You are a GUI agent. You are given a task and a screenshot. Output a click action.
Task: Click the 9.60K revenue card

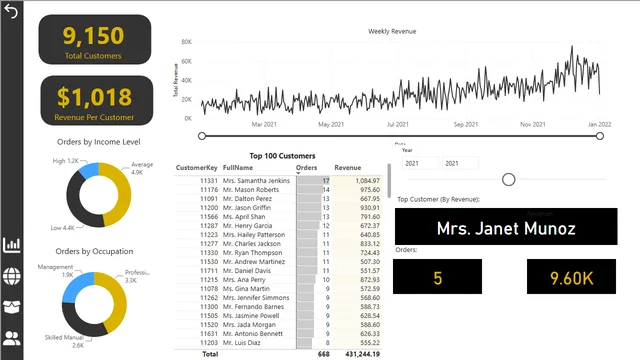click(571, 276)
